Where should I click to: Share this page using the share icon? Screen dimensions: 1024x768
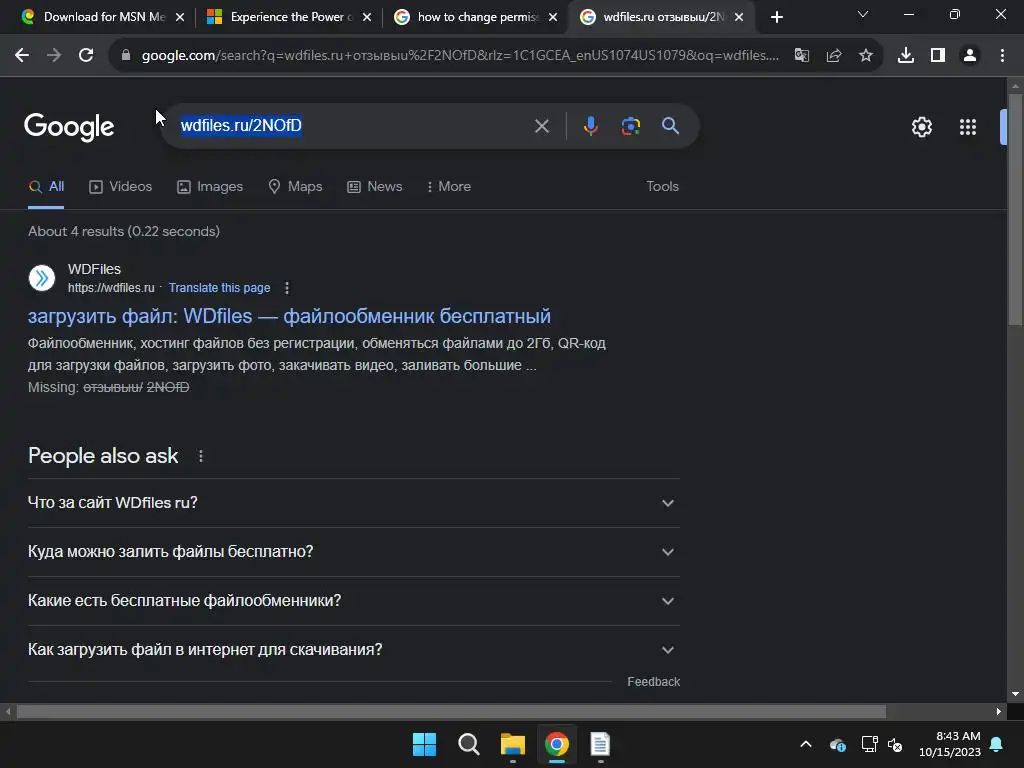[x=833, y=56]
